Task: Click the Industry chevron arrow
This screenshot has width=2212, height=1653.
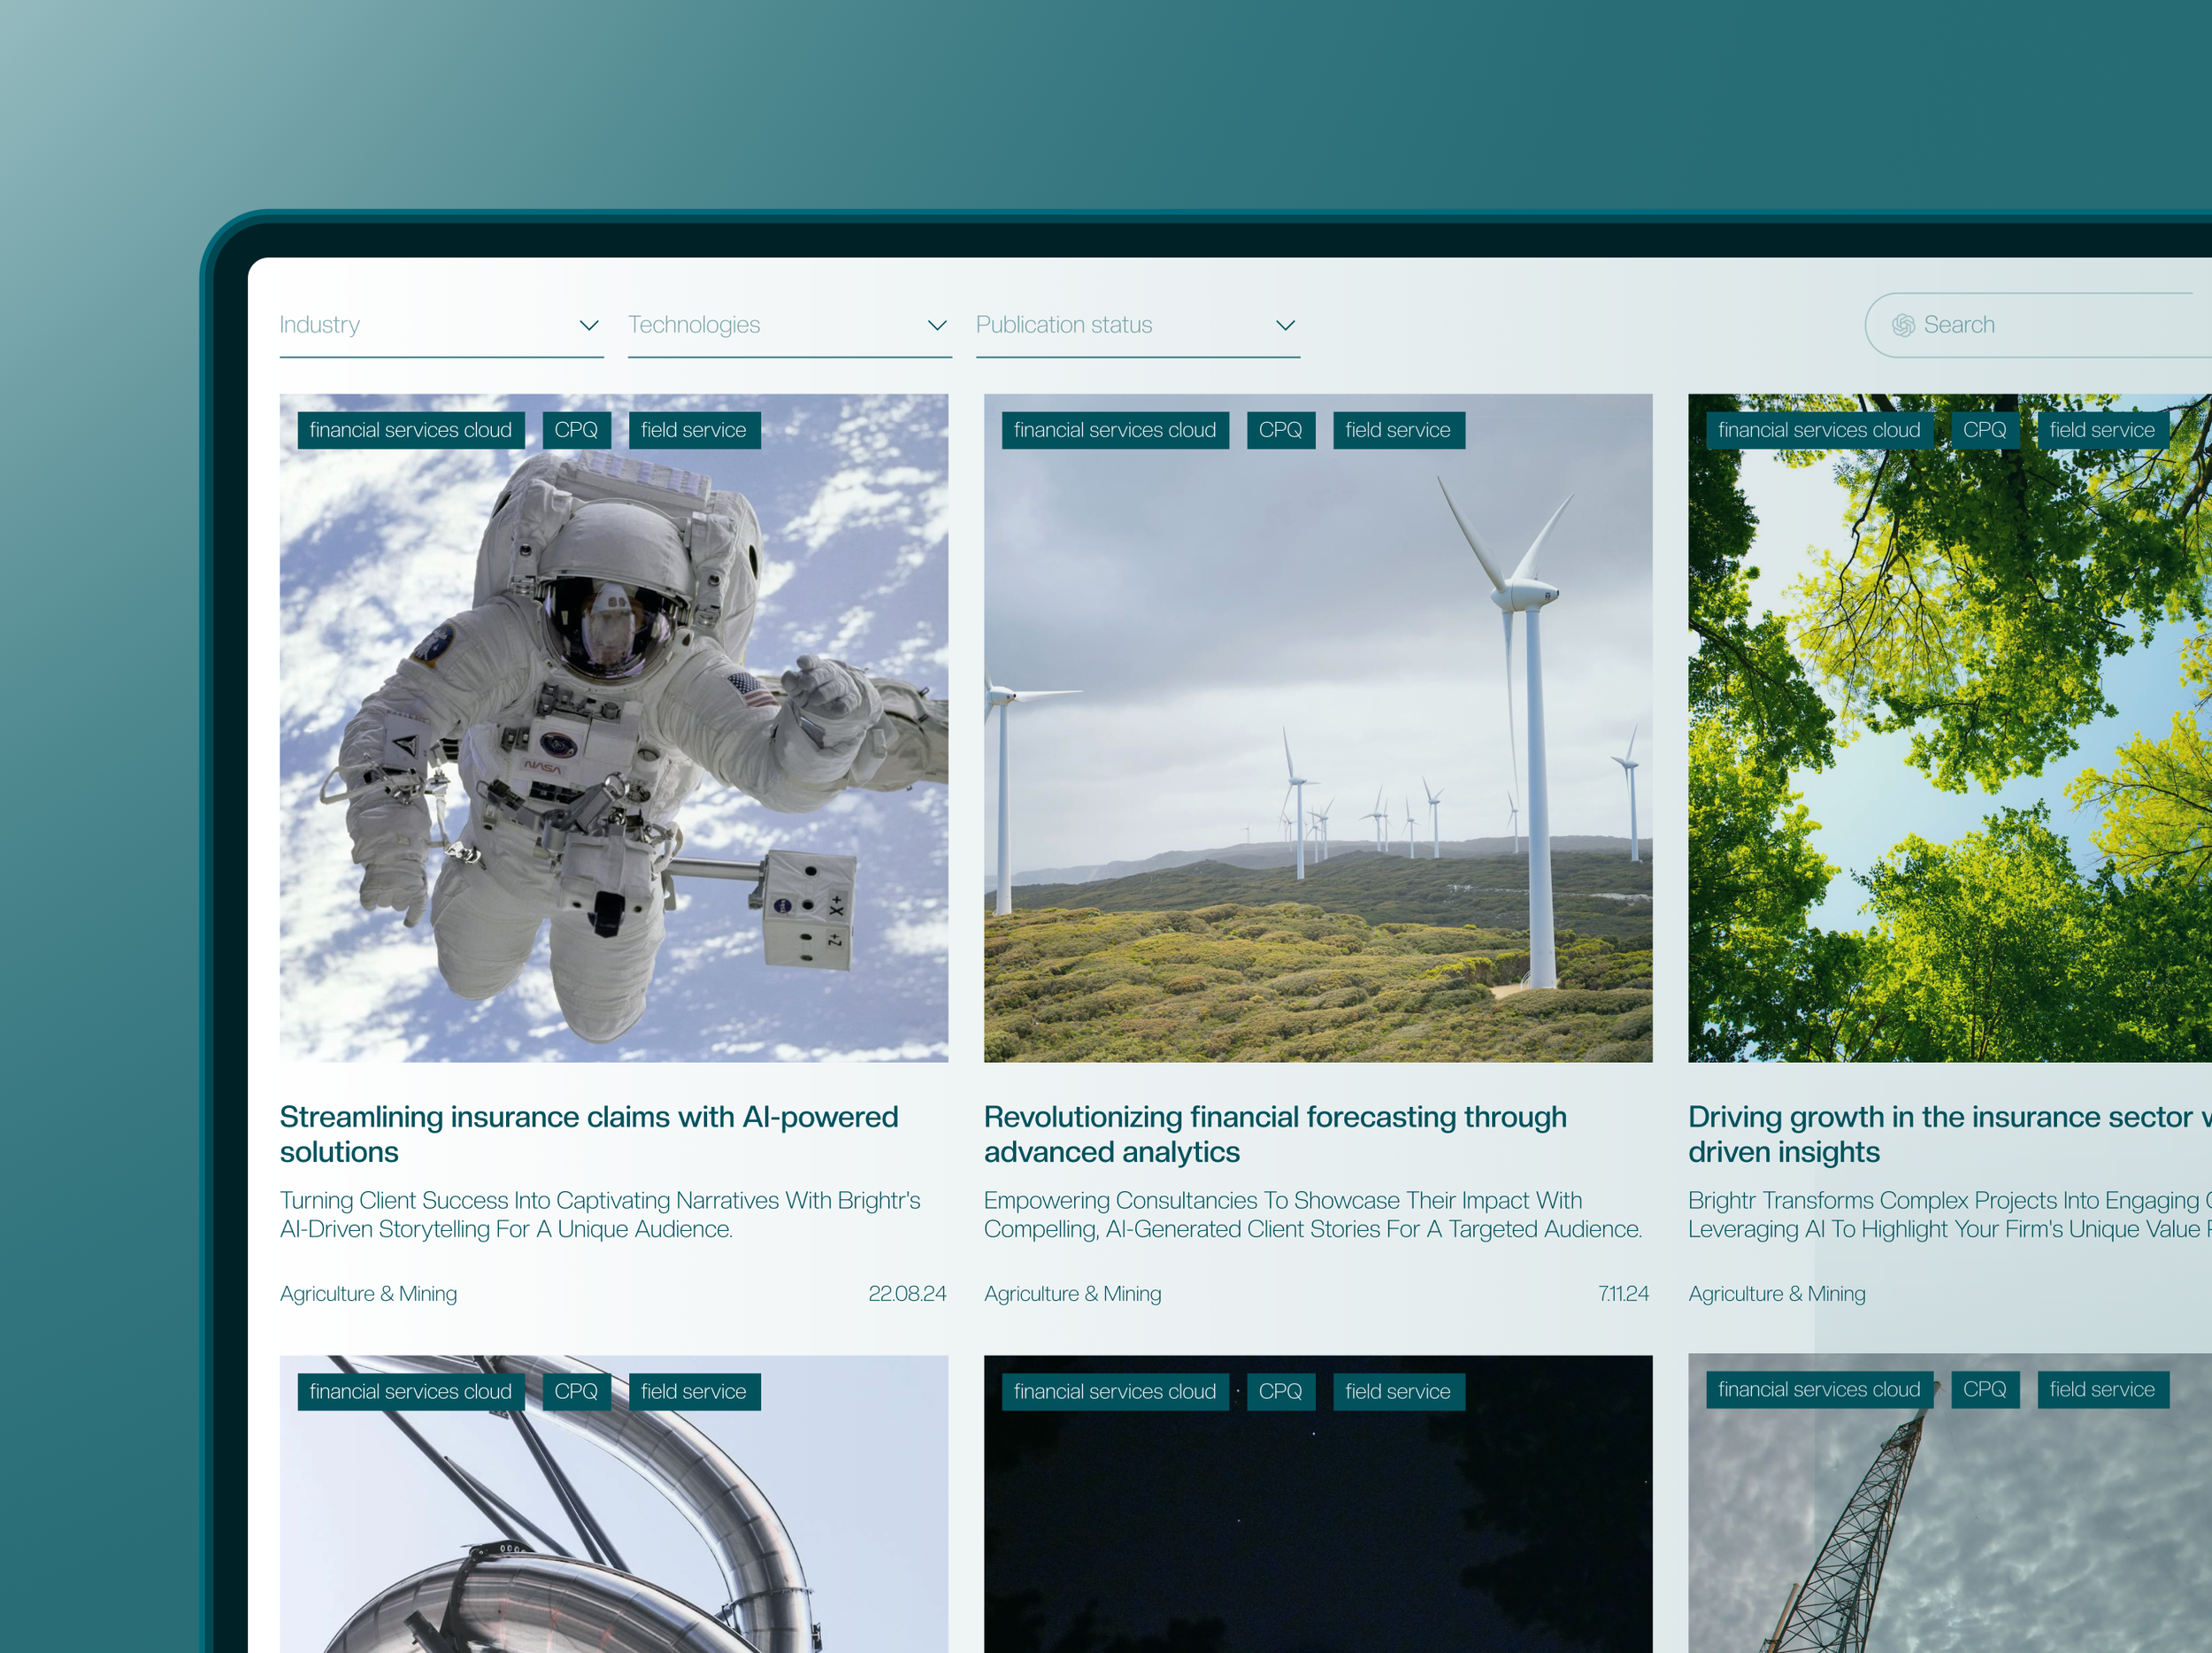Action: coord(589,325)
